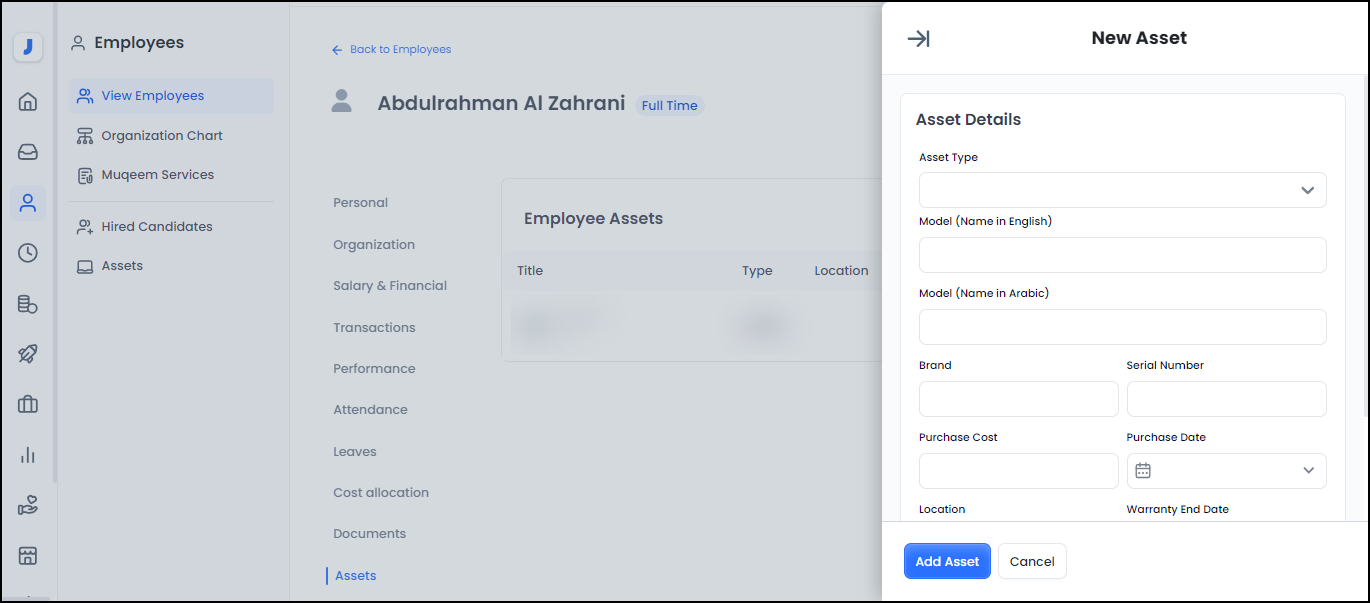Click the home icon in left rail
The width and height of the screenshot is (1370, 603).
click(28, 101)
